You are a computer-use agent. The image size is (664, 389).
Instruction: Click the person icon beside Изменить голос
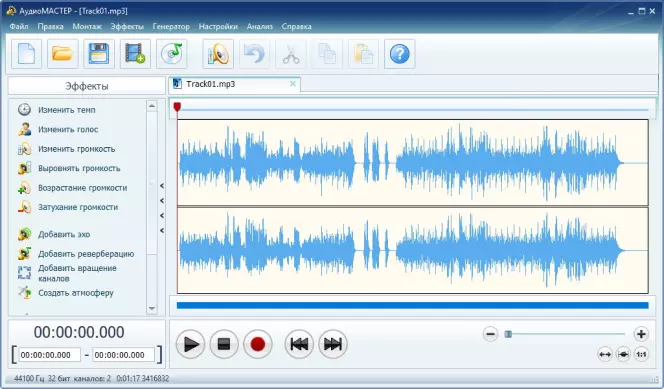tap(25, 129)
